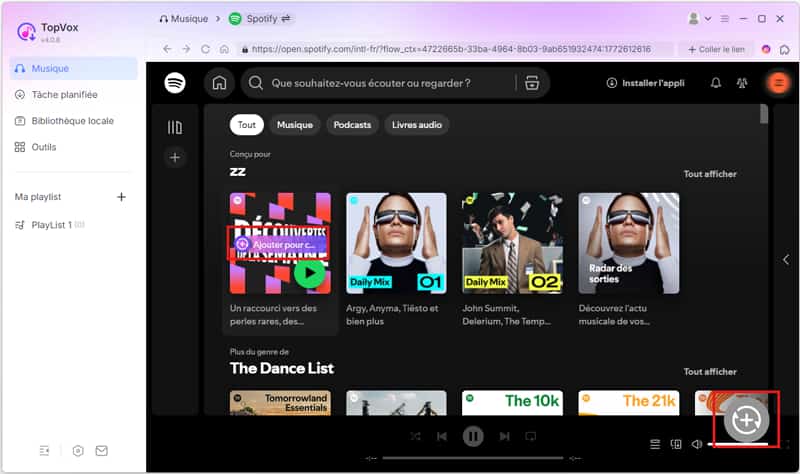This screenshot has height=474, width=800.
Task: Open Daily Mix 01 card
Action: pyautogui.click(x=396, y=260)
